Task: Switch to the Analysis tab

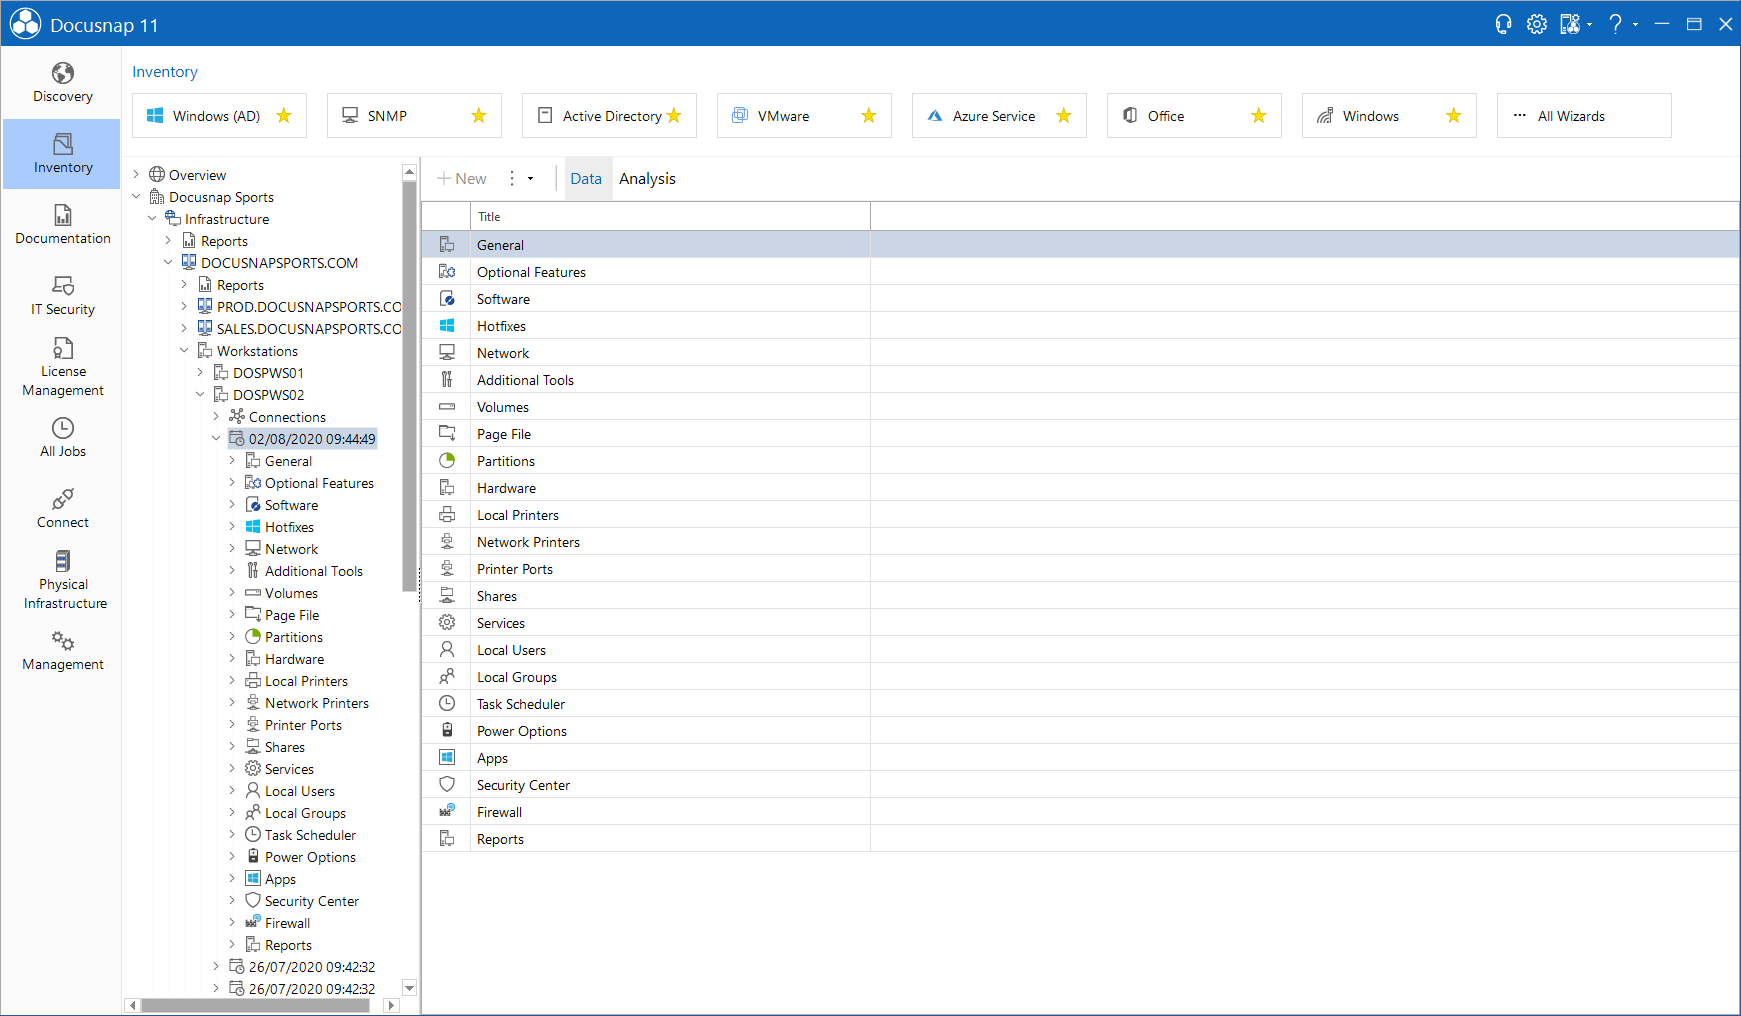Action: tap(647, 179)
